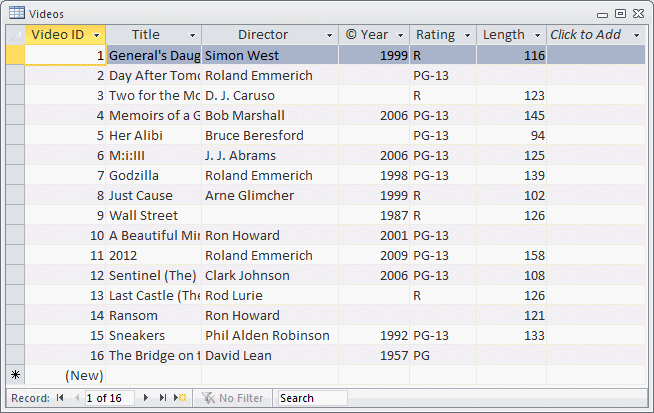Go to next record arrow

(x=146, y=398)
